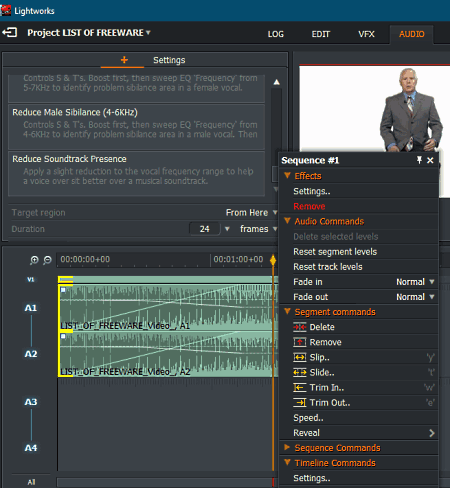Click the Duration 24 input field
Image resolution: width=450 pixels, height=488 pixels.
(x=205, y=229)
